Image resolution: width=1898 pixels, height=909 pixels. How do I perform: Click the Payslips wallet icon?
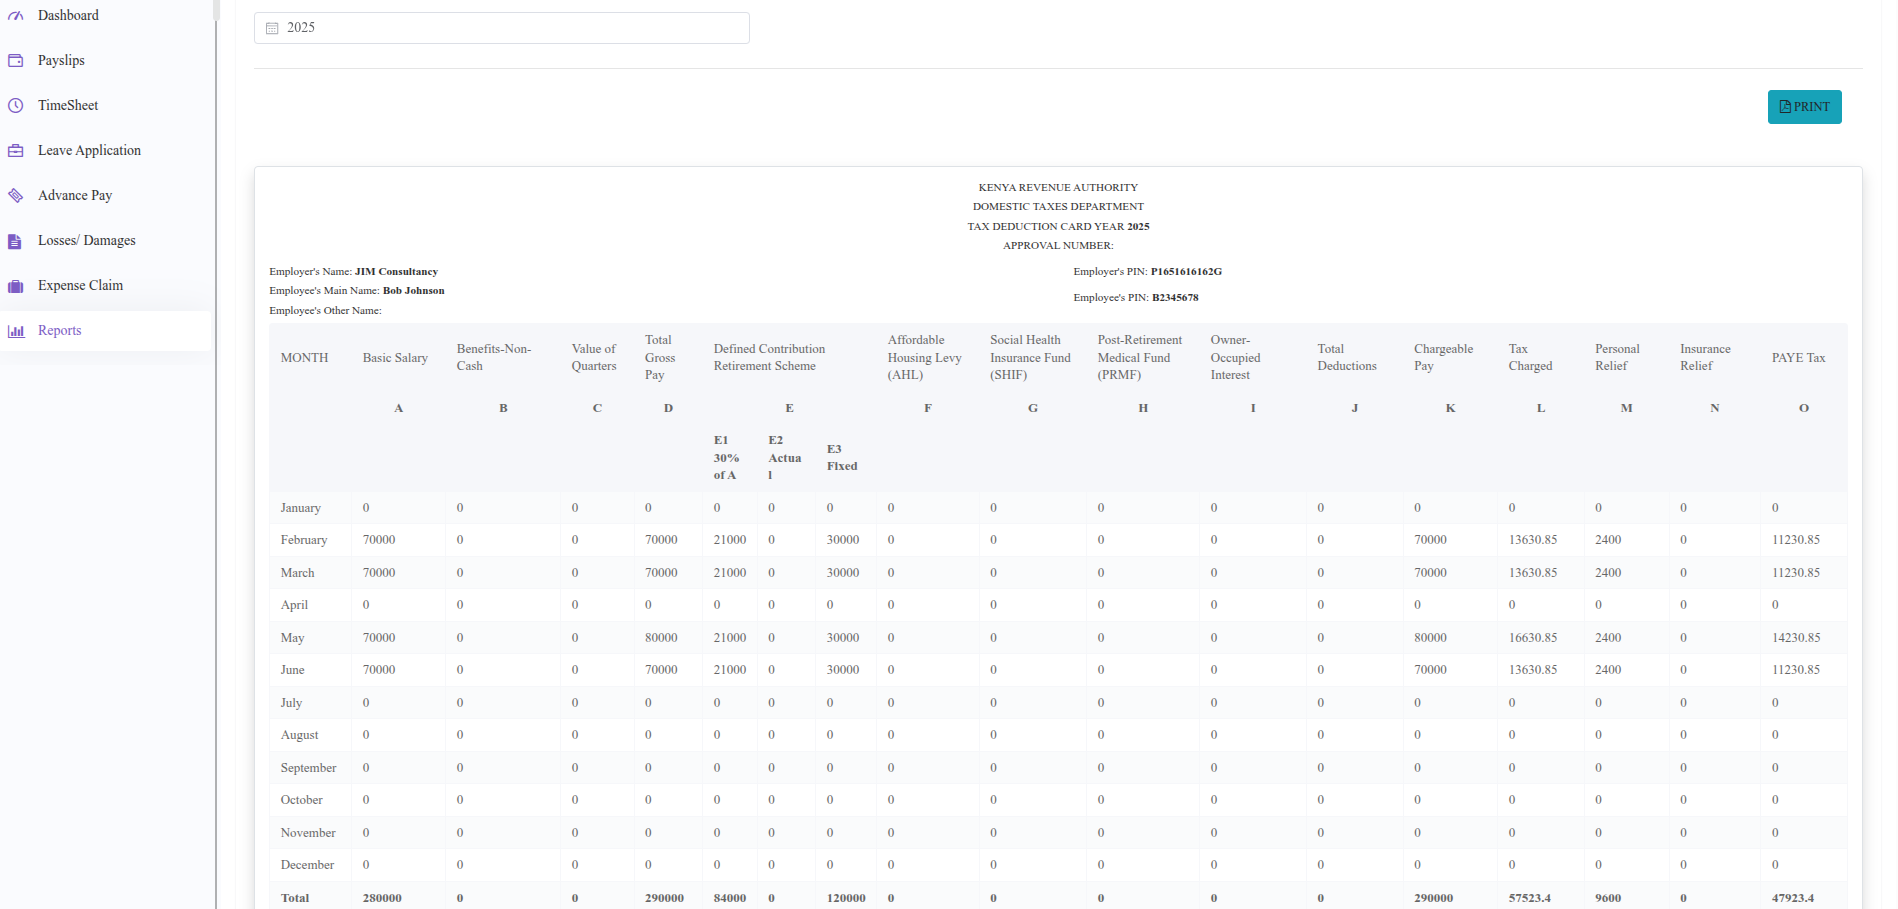pos(16,61)
